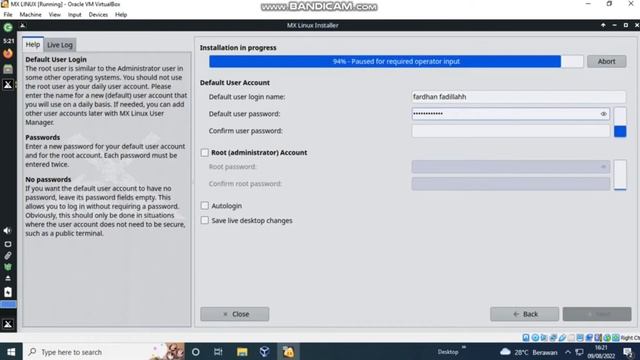Enable the Autologin checkbox

(x=204, y=206)
